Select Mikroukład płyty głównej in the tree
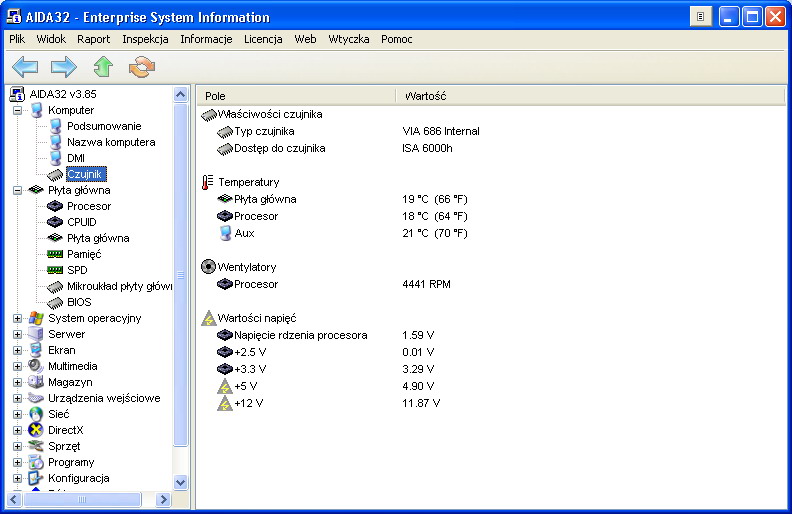 pyautogui.click(x=120, y=286)
